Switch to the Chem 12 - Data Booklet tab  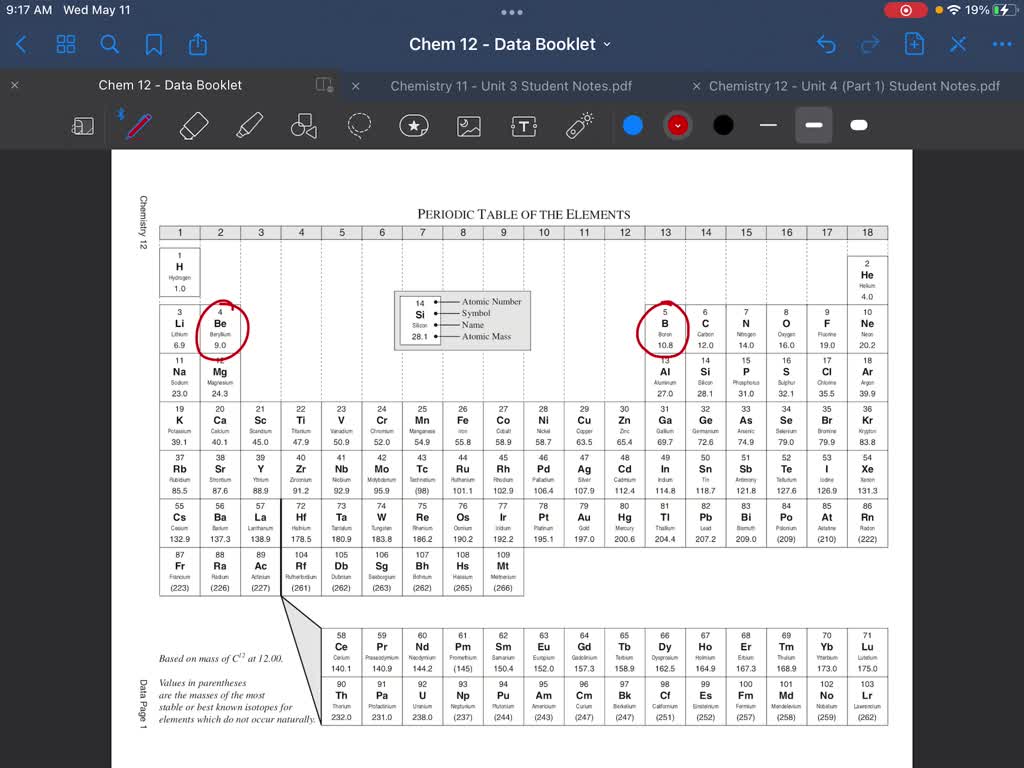click(170, 86)
